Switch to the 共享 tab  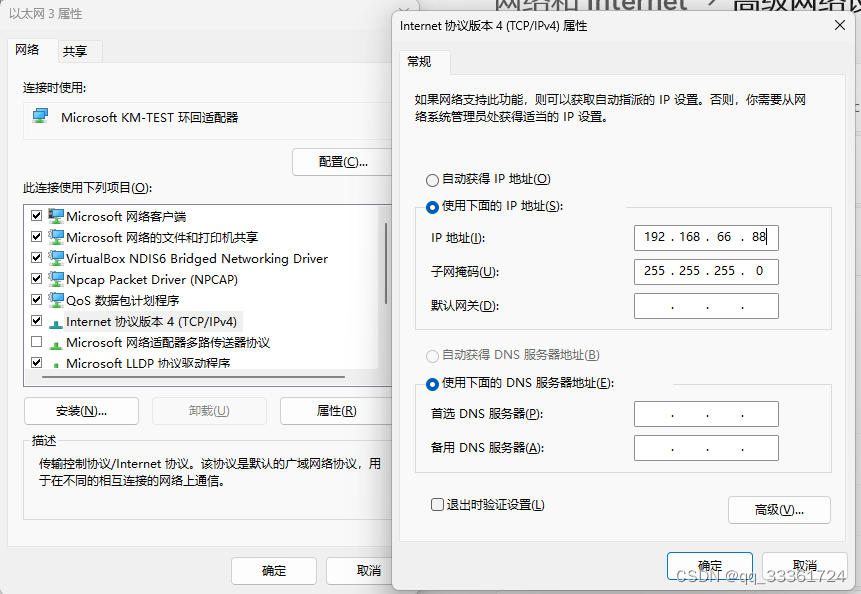(78, 50)
